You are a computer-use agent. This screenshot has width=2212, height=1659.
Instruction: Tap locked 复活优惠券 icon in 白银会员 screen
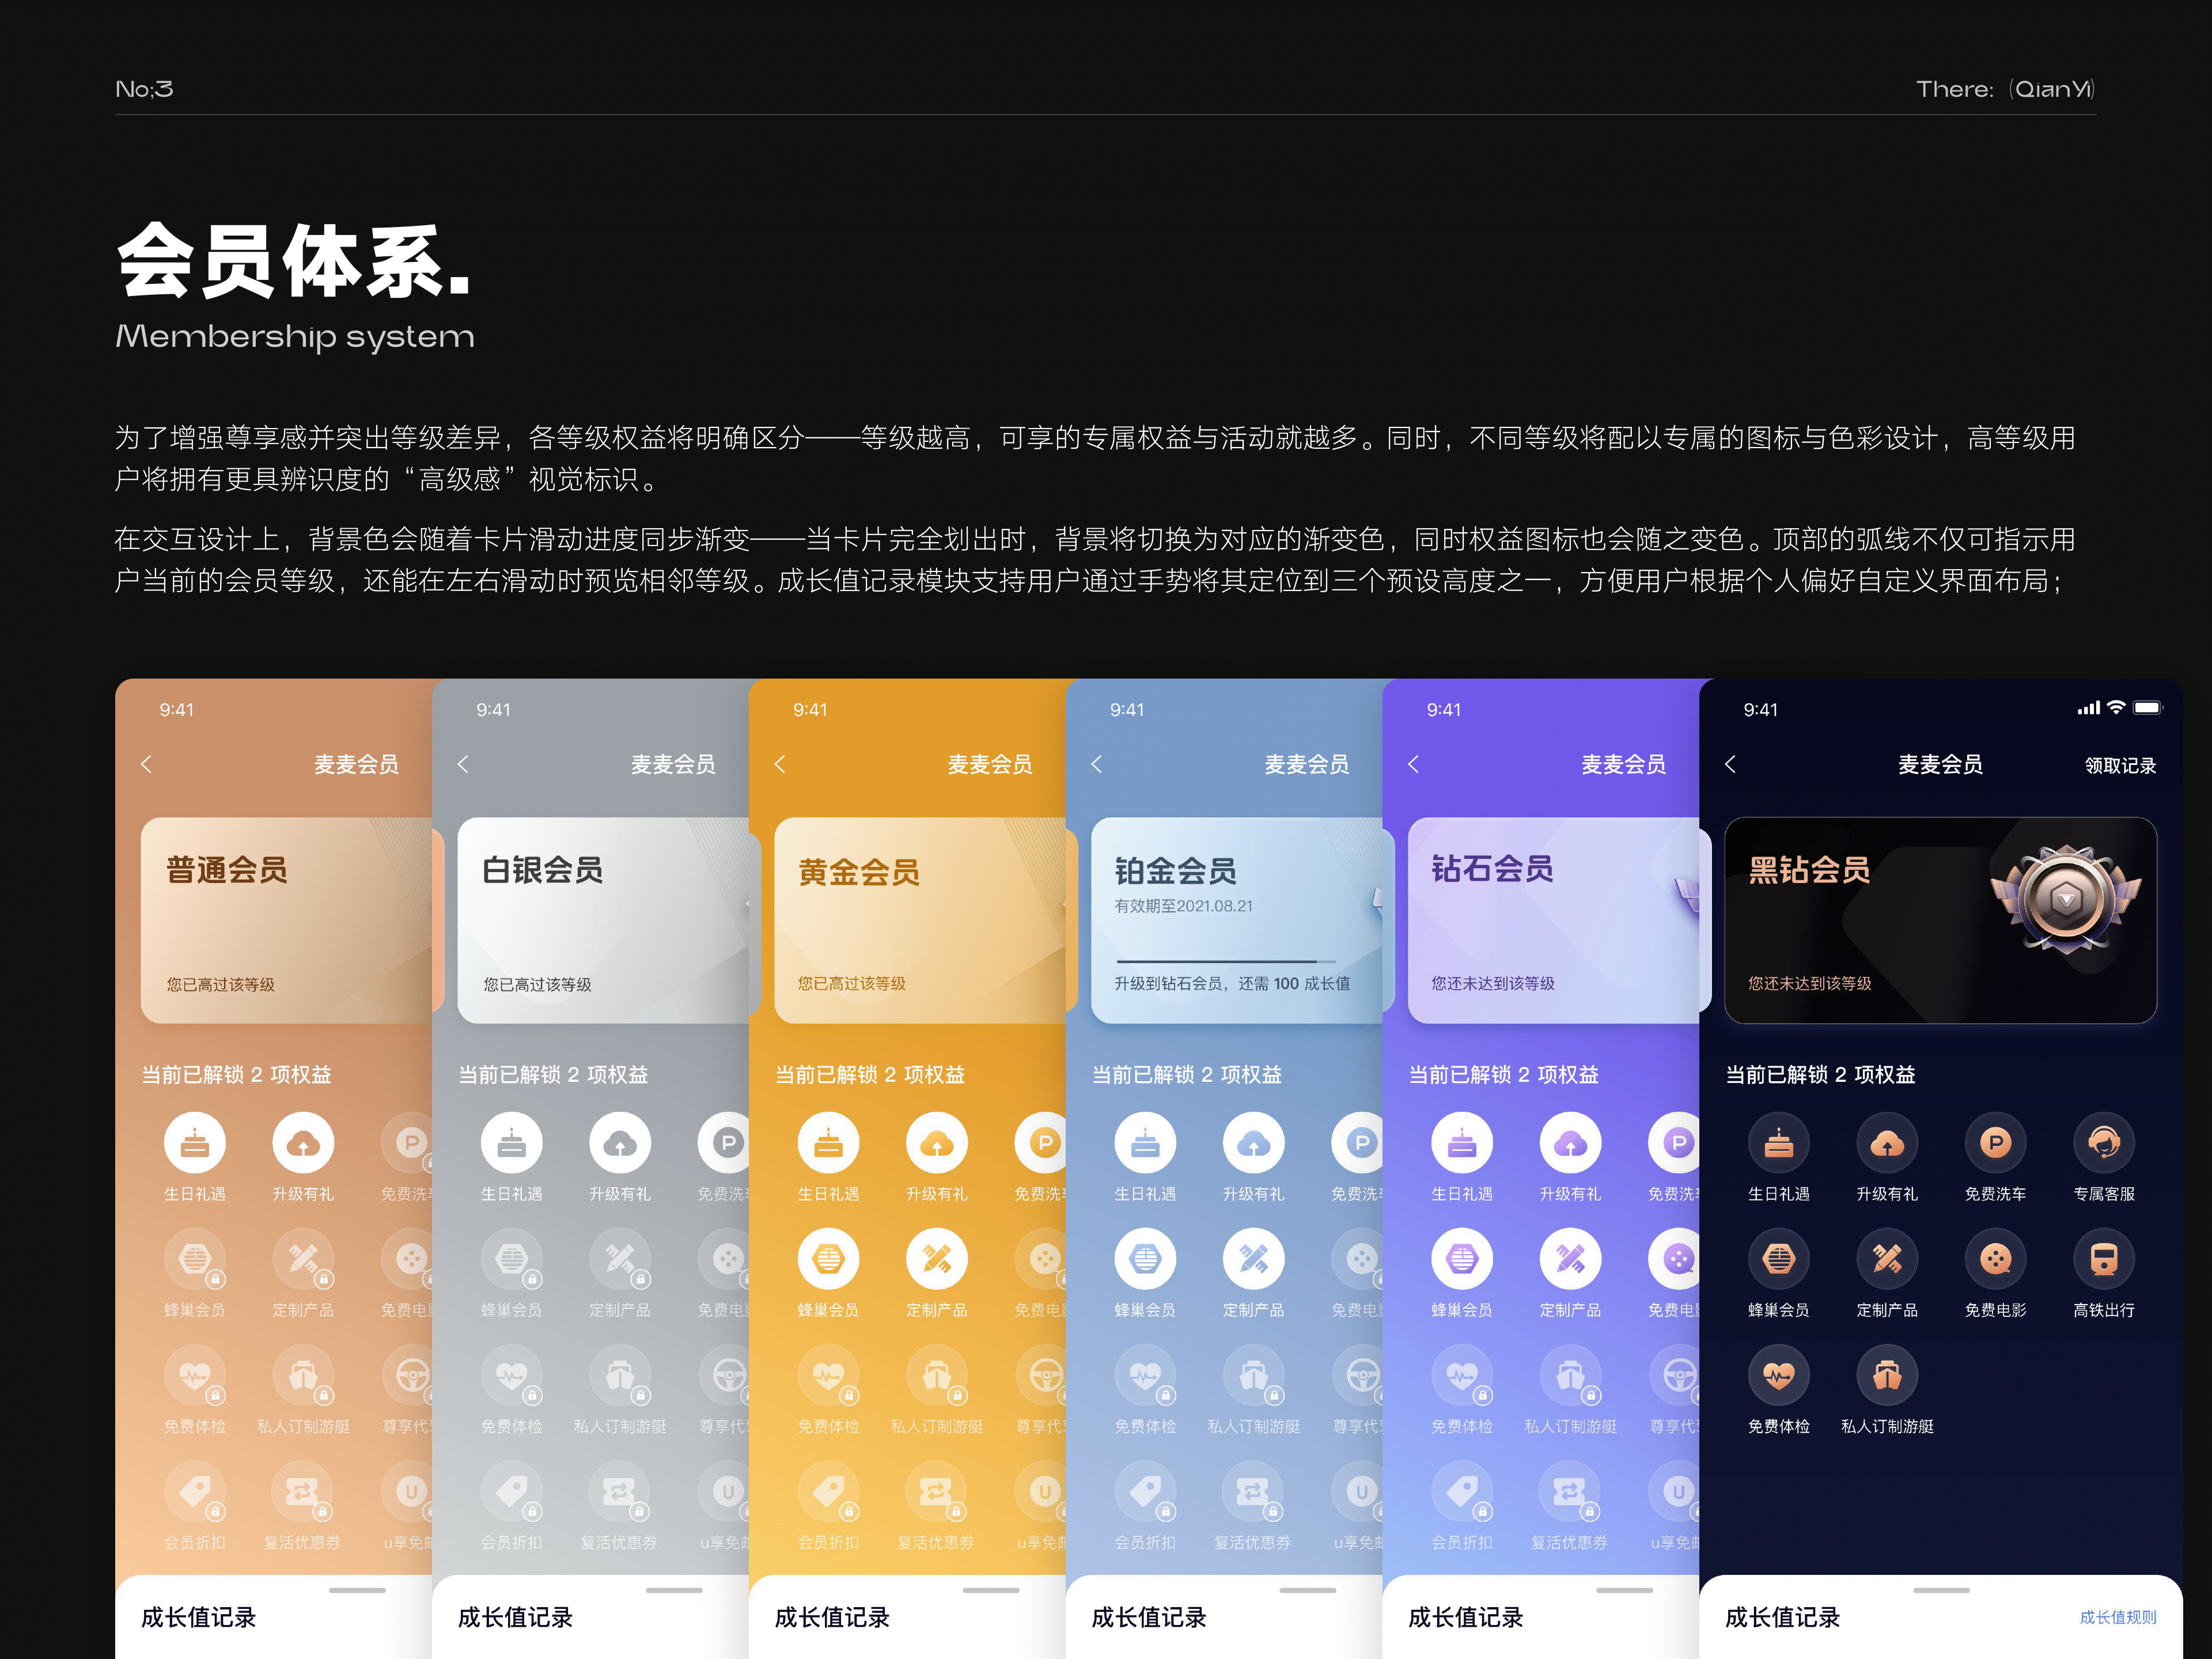[620, 1491]
